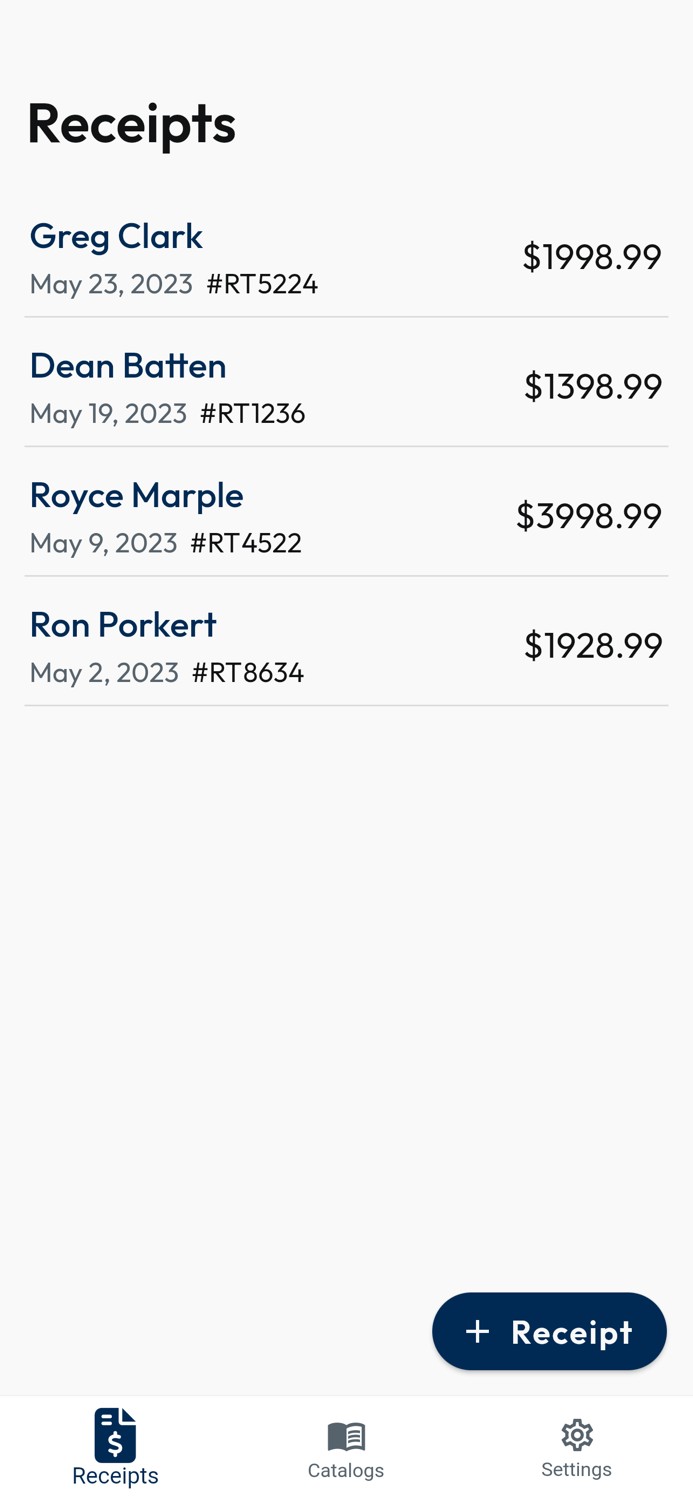Select Royce Marple's receipt entry
The image size is (693, 1500).
tap(346, 515)
